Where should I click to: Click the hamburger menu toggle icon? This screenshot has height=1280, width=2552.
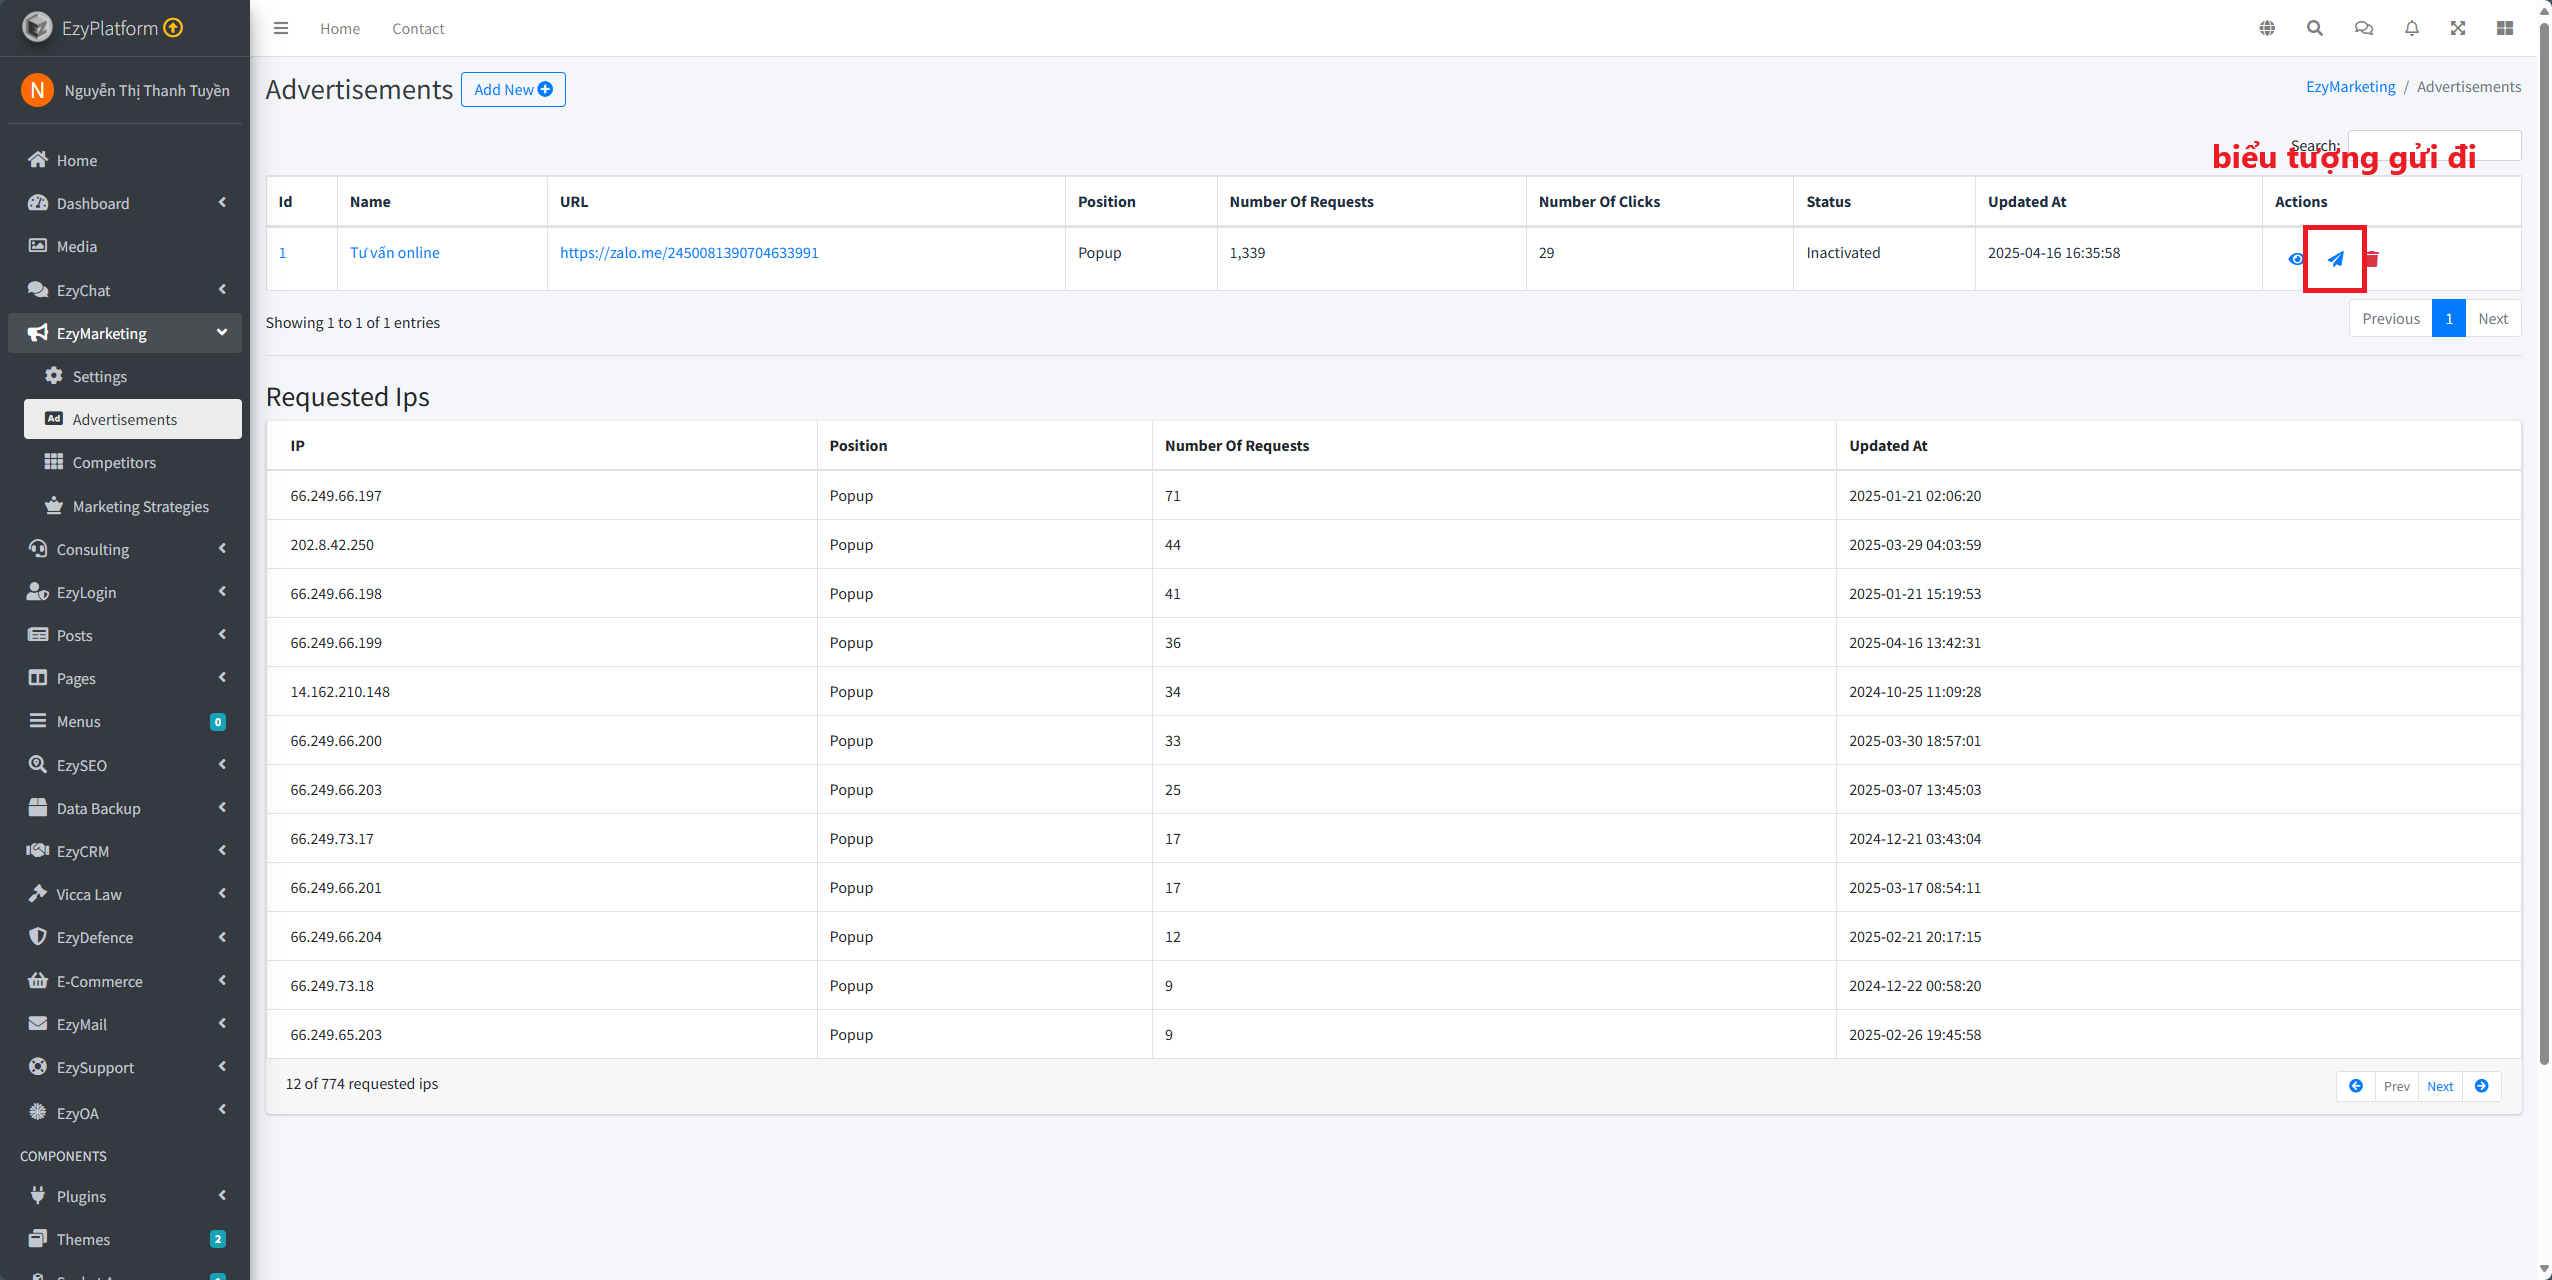pos(281,28)
